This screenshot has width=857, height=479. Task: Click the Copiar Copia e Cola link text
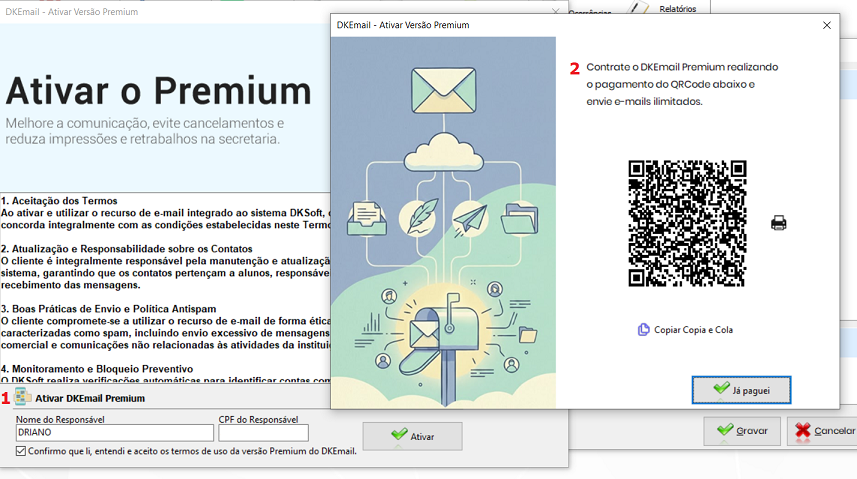pos(694,330)
